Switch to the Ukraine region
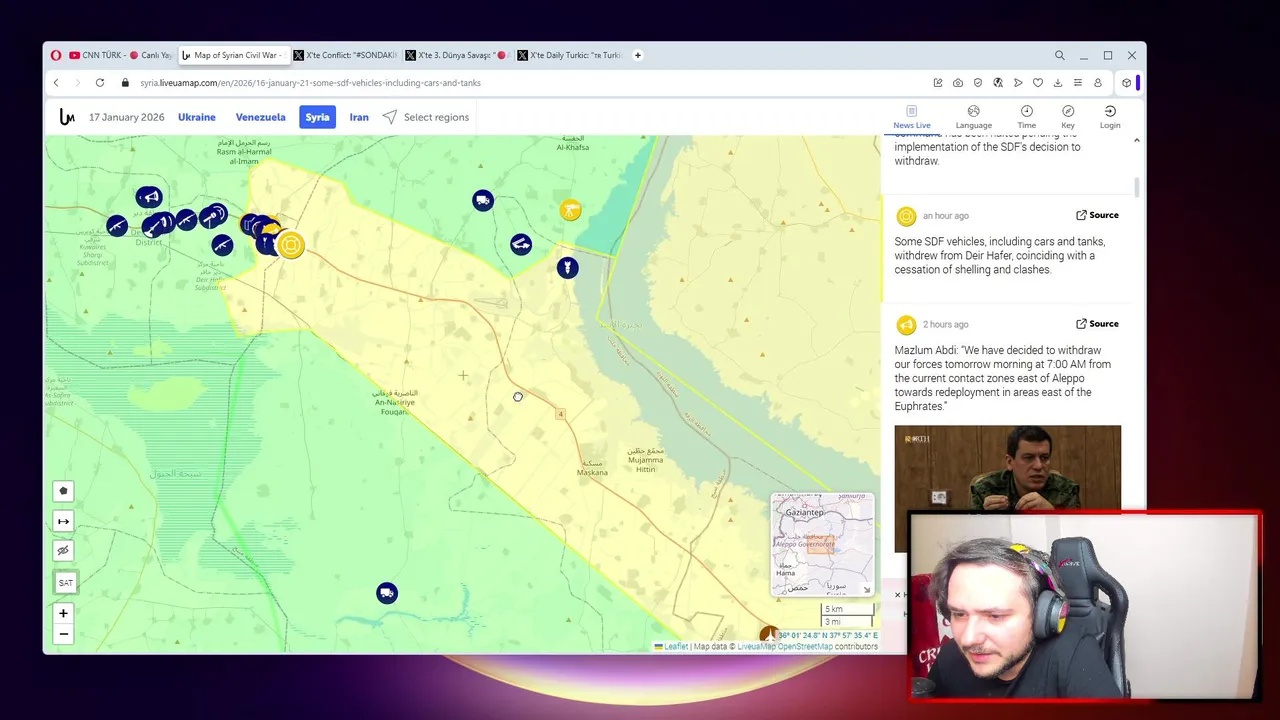 pos(197,117)
